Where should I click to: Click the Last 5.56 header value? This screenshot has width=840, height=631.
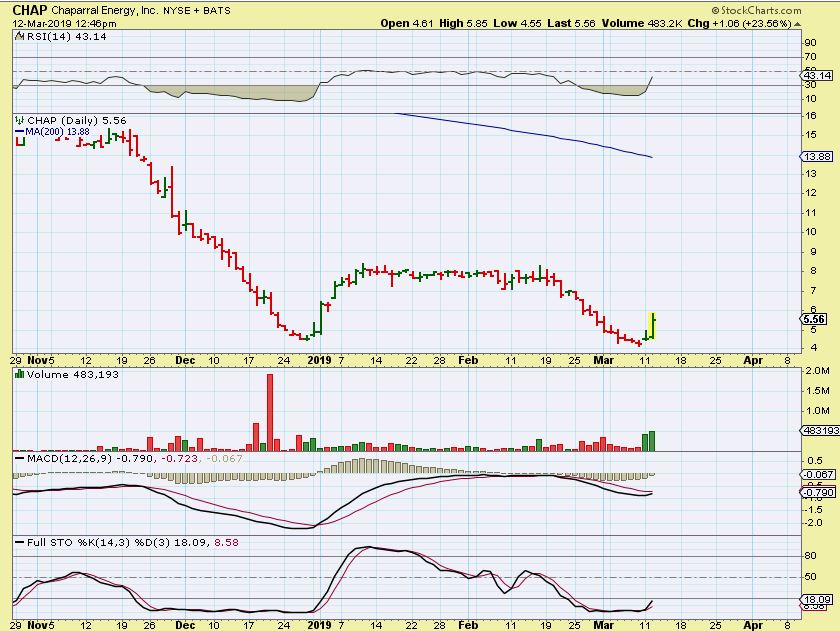pos(571,24)
